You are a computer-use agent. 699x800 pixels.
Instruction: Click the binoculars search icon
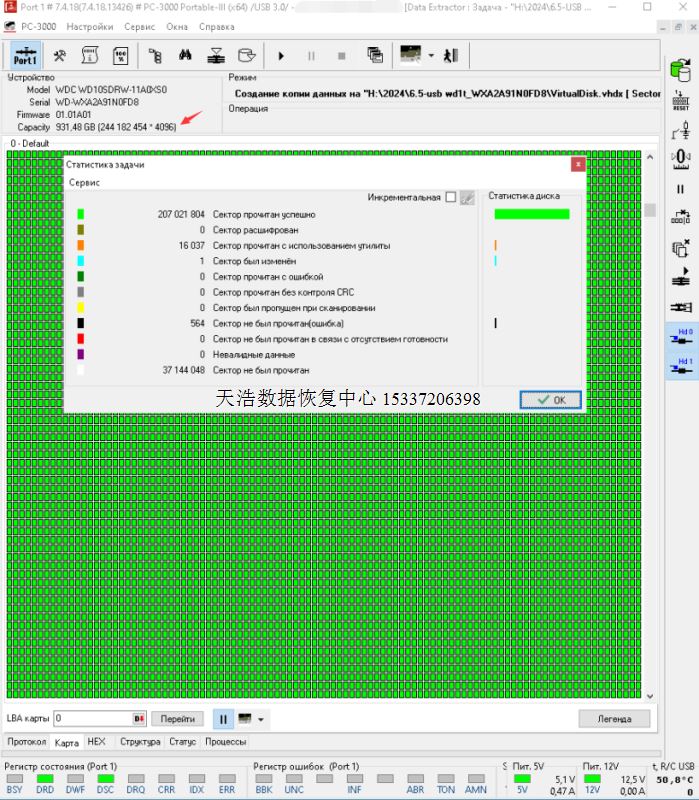point(184,56)
